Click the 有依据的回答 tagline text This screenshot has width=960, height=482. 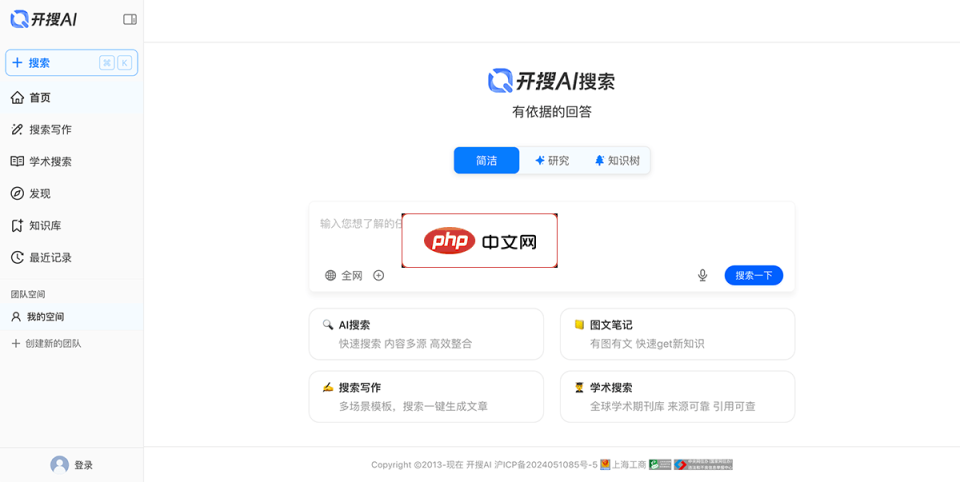pyautogui.click(x=552, y=113)
